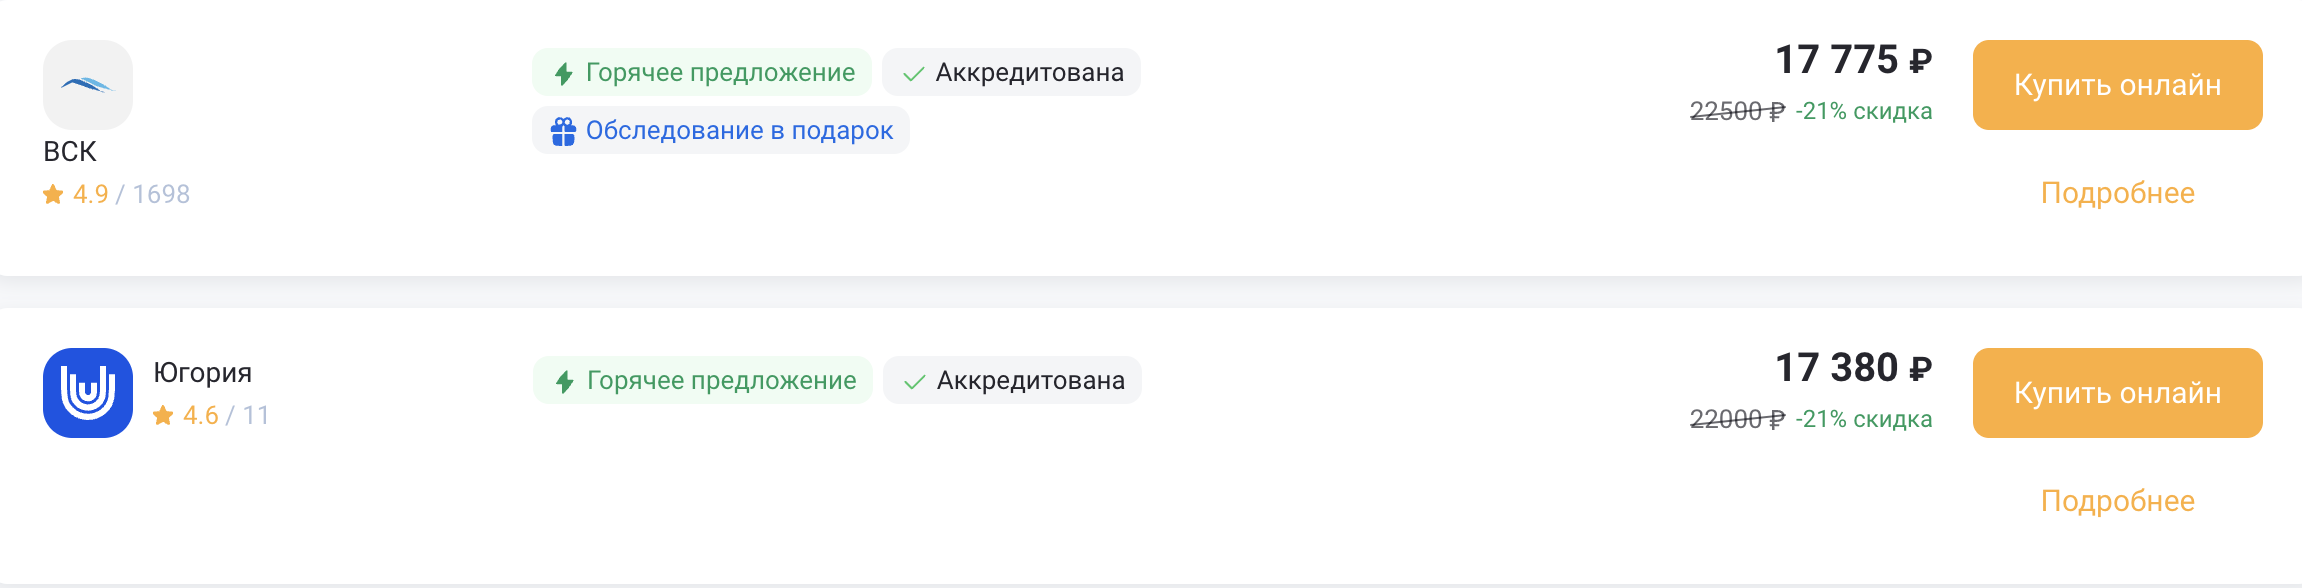
Task: Click the ВСК rating 4.9 / 1698
Action: coord(130,194)
